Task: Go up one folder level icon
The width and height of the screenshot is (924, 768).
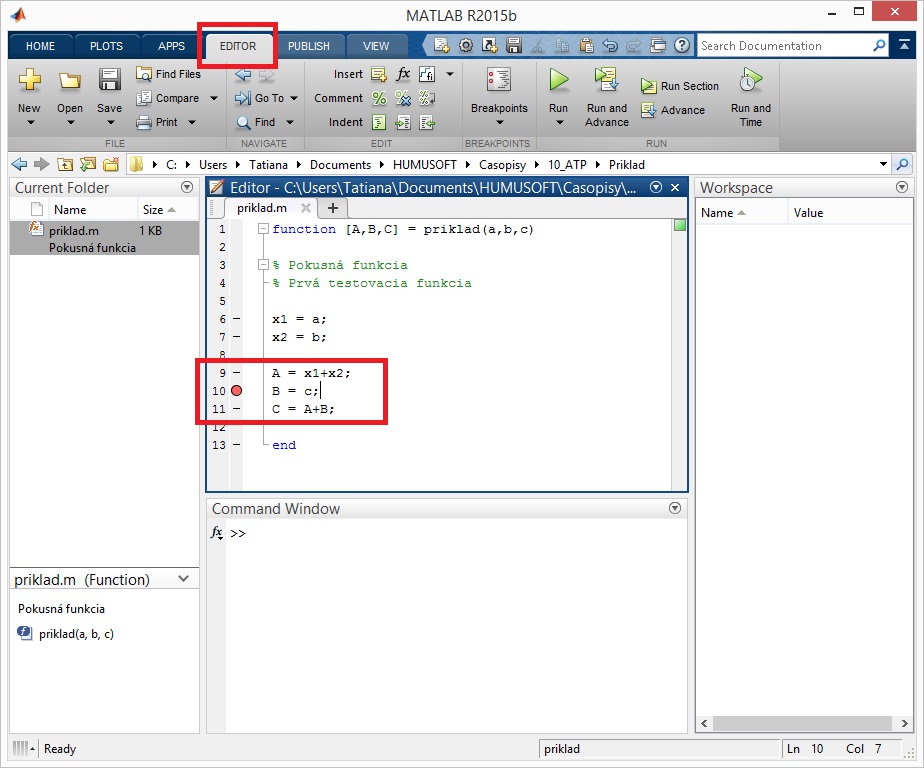Action: (65, 164)
